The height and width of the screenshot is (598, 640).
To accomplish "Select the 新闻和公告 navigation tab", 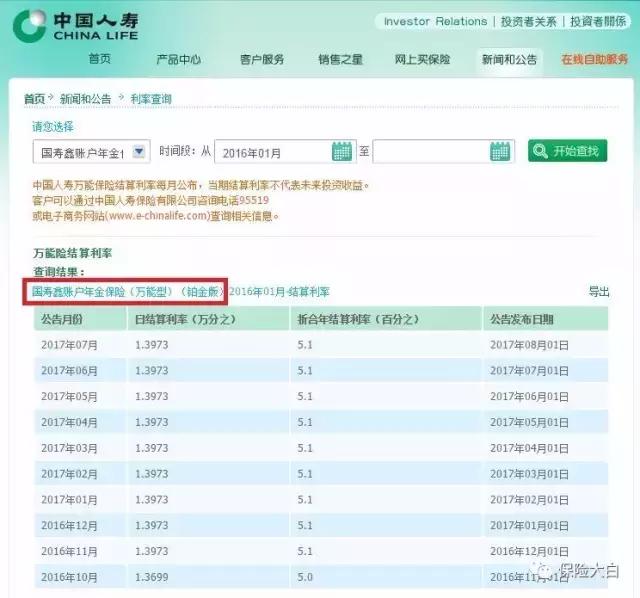I will (x=509, y=60).
